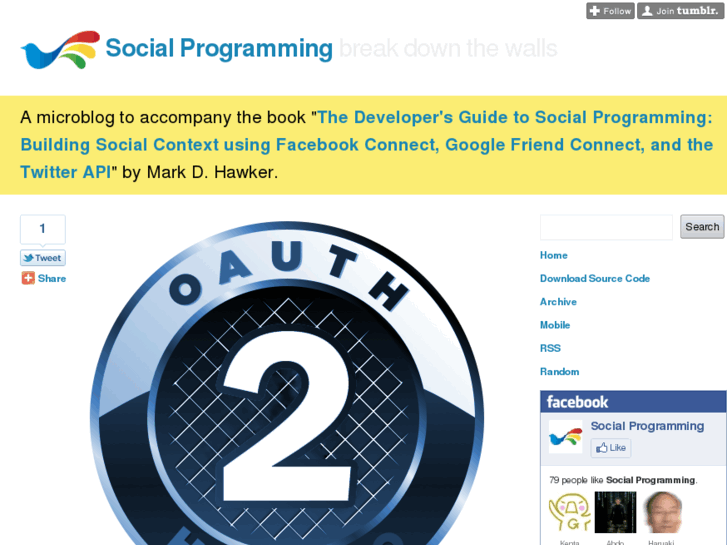Click the Join tumblr button

[680, 11]
